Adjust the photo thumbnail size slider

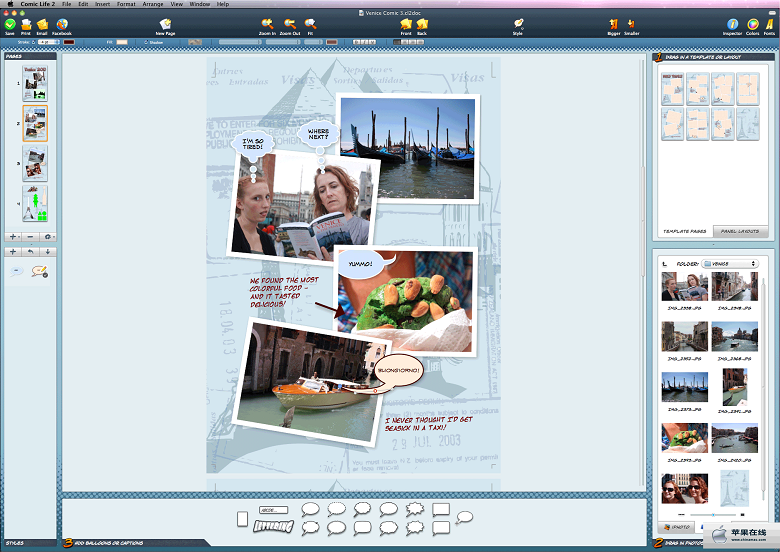click(x=713, y=516)
